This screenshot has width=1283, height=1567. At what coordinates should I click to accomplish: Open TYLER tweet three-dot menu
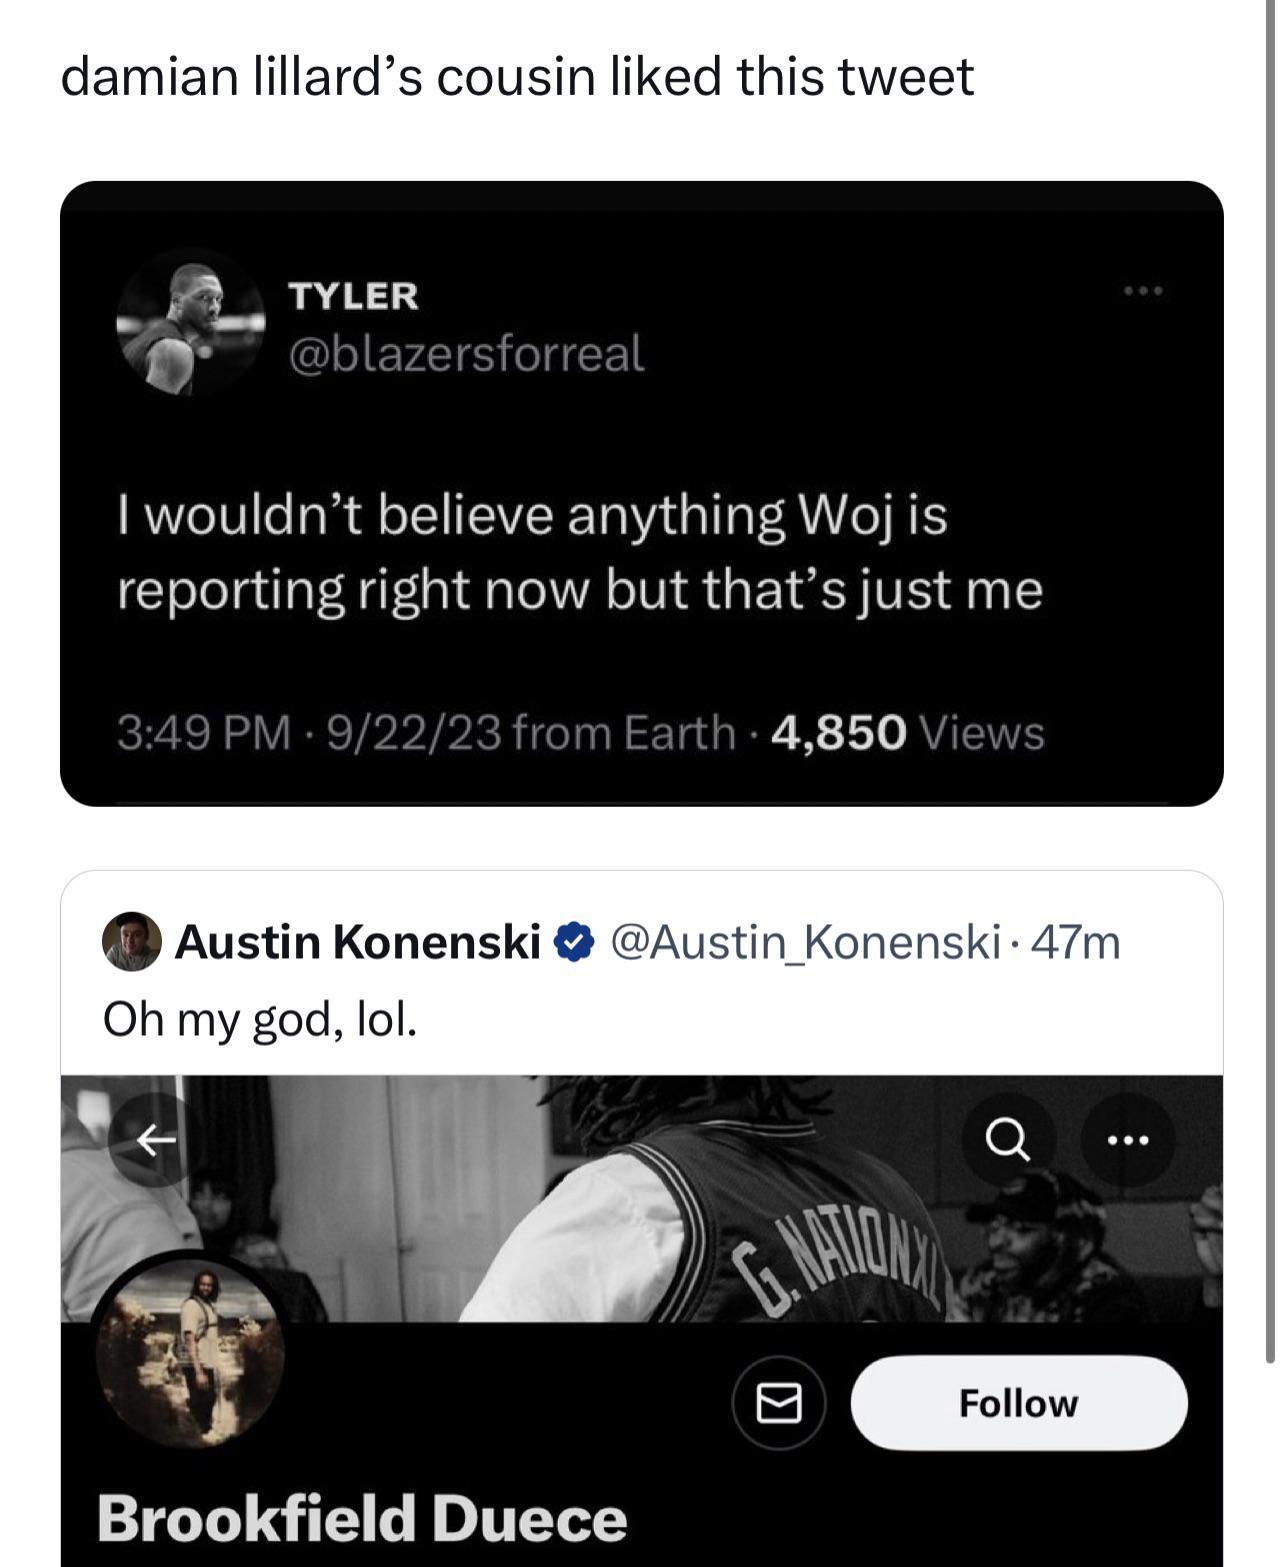tap(1142, 291)
